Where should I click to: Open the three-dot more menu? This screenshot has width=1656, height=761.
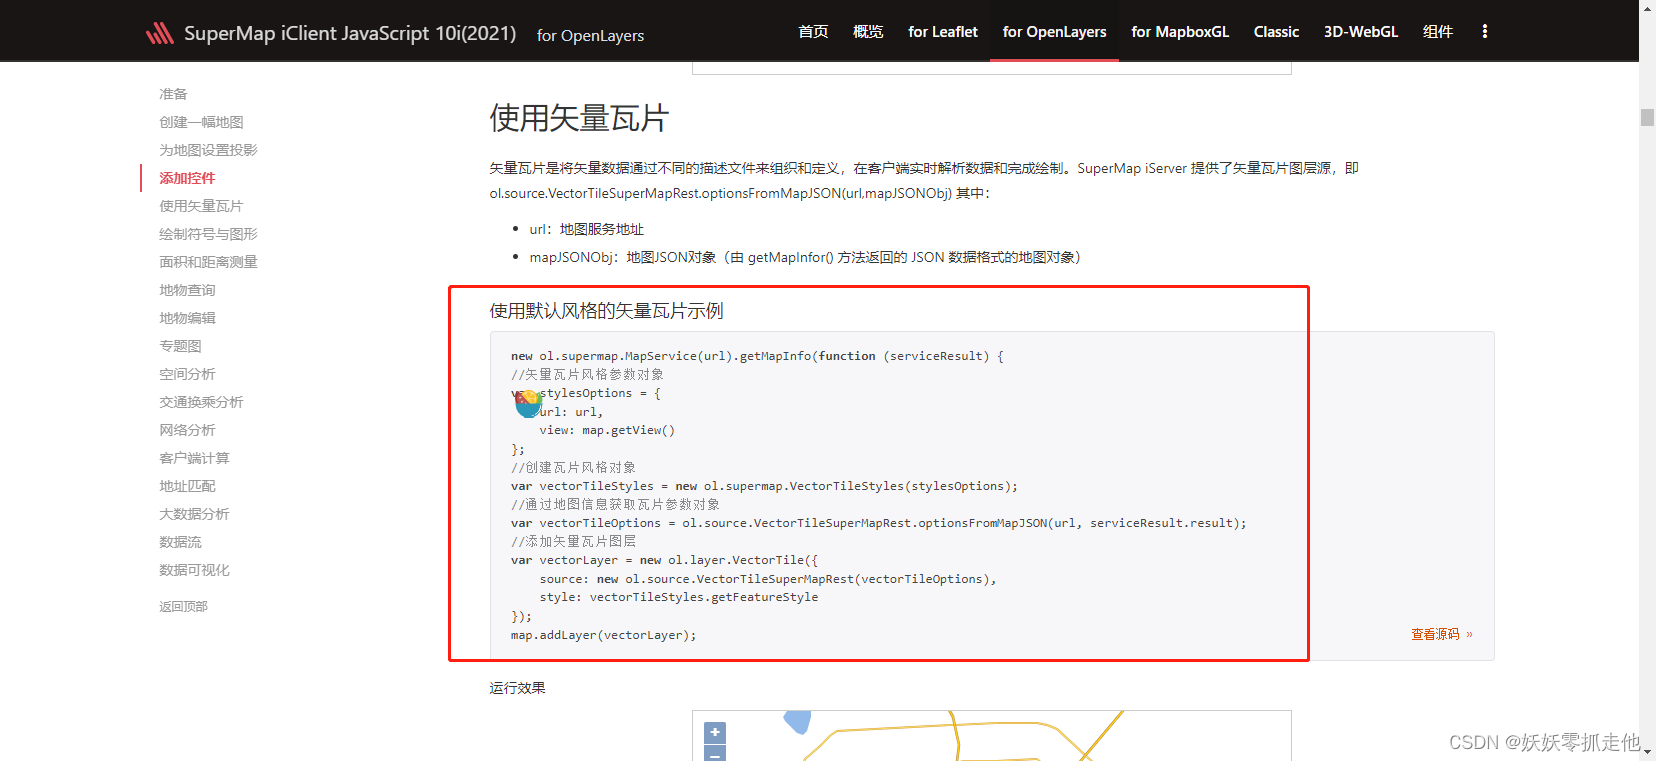(1484, 31)
